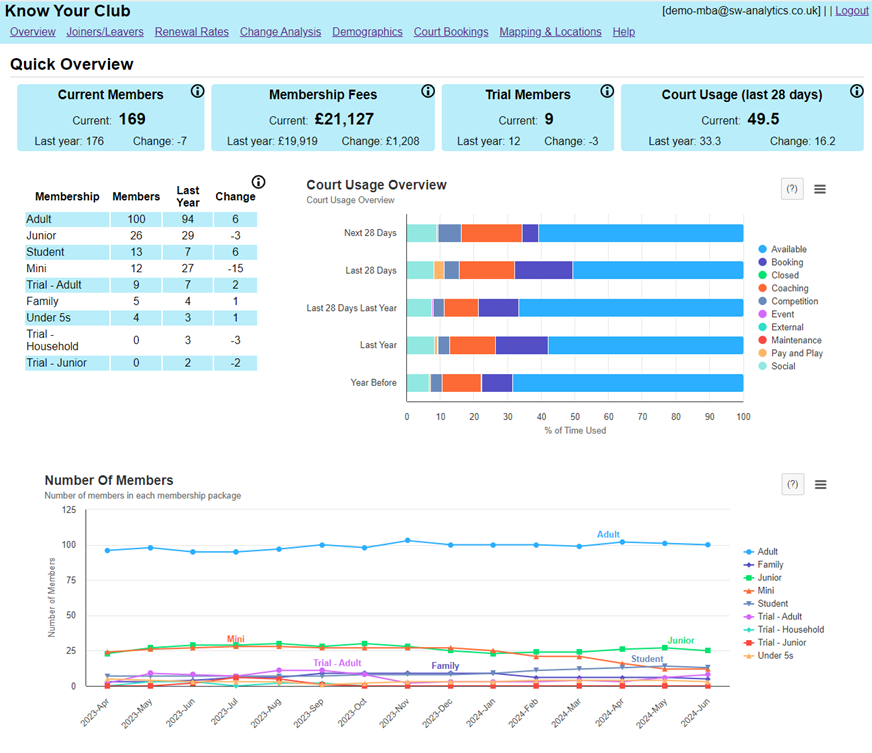Open Number Of Members chart hamburger menu
Viewport: 872px width, 753px height.
click(820, 484)
